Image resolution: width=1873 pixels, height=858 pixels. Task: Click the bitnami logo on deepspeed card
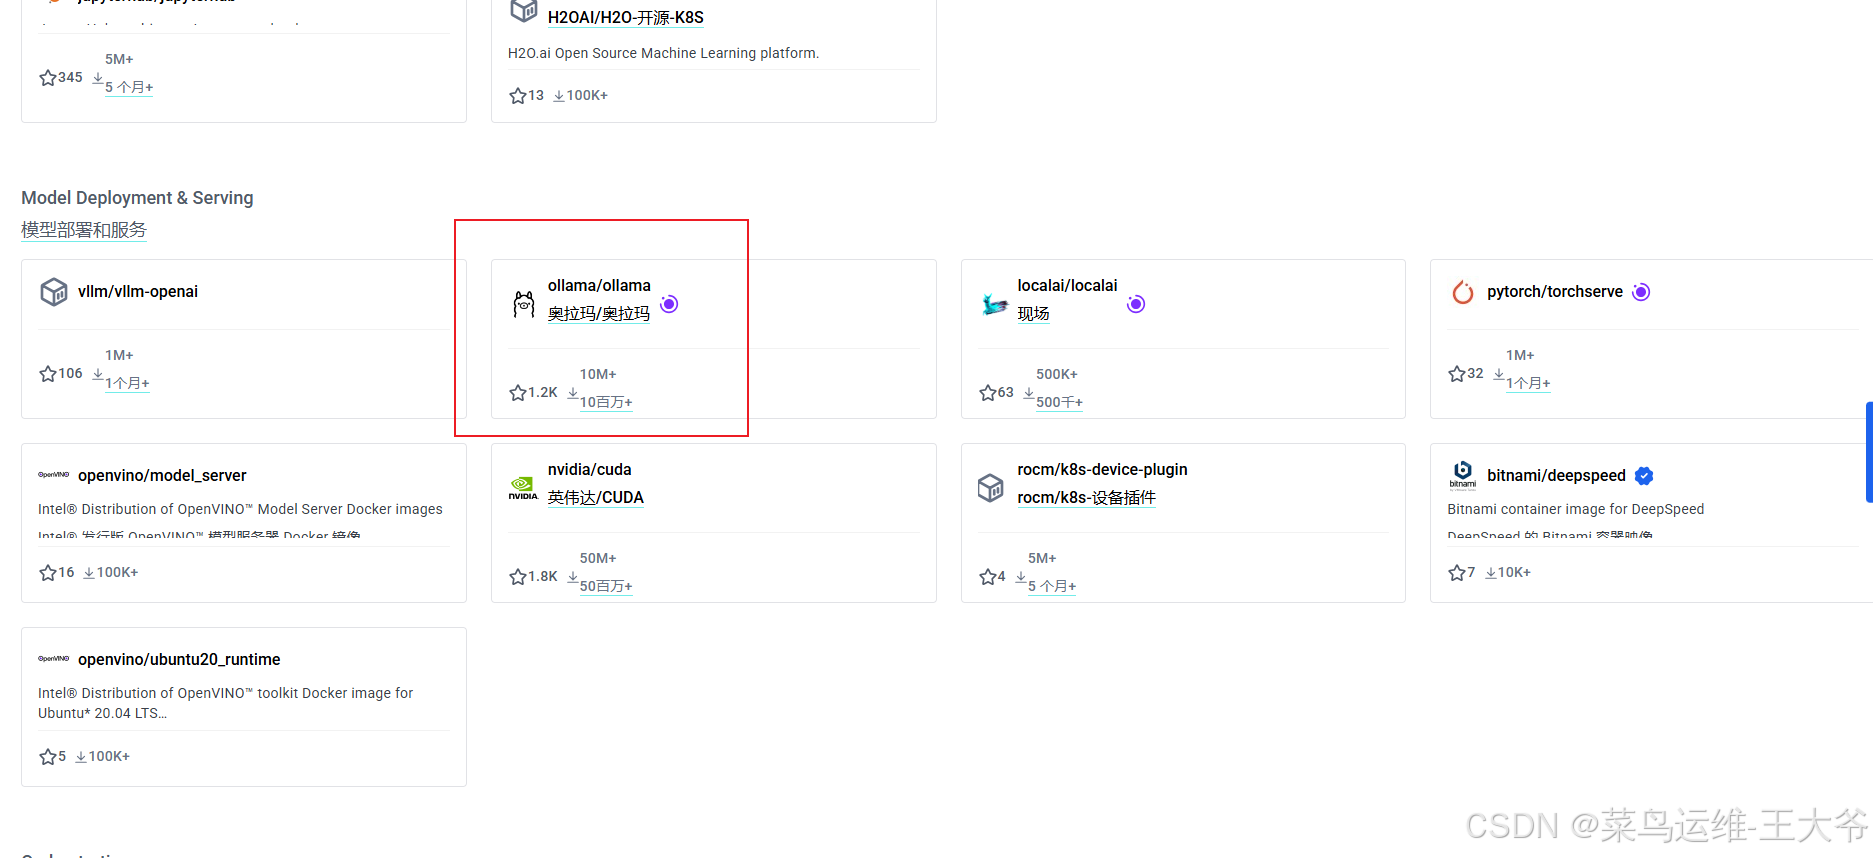click(x=1463, y=475)
